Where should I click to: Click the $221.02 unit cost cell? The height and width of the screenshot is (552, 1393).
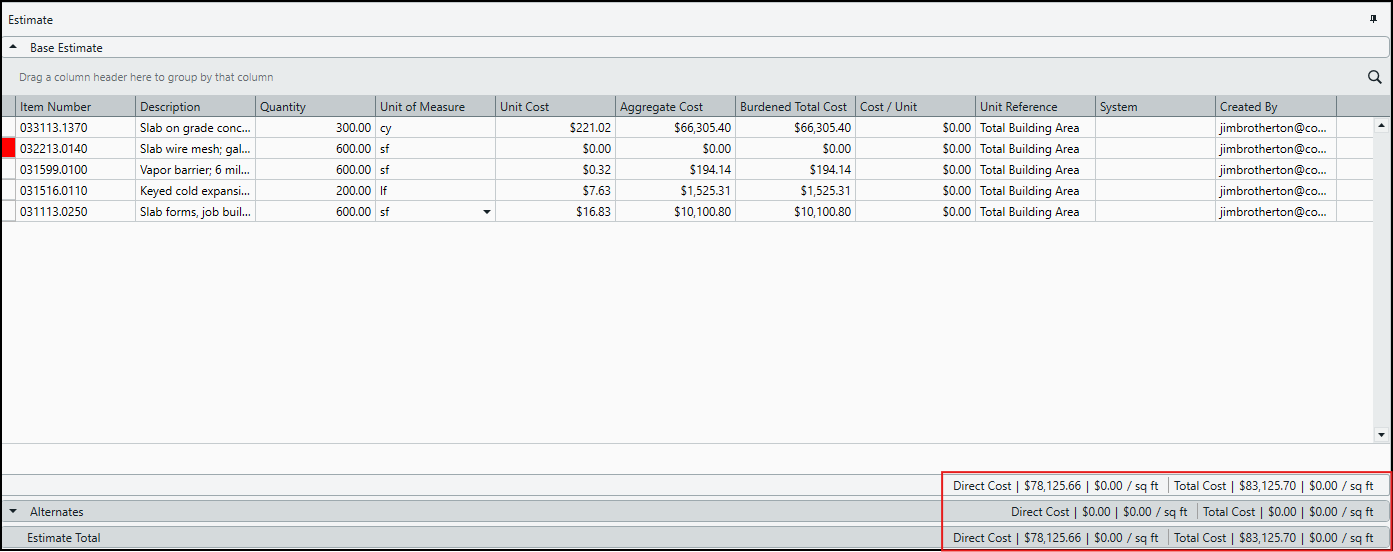point(555,128)
